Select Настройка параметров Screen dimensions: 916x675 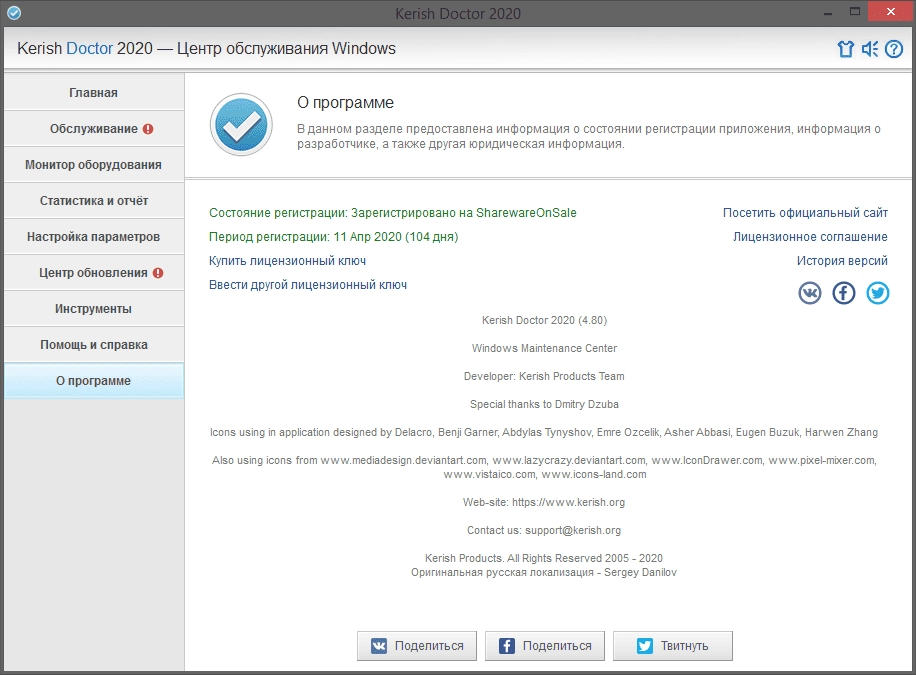click(x=94, y=237)
